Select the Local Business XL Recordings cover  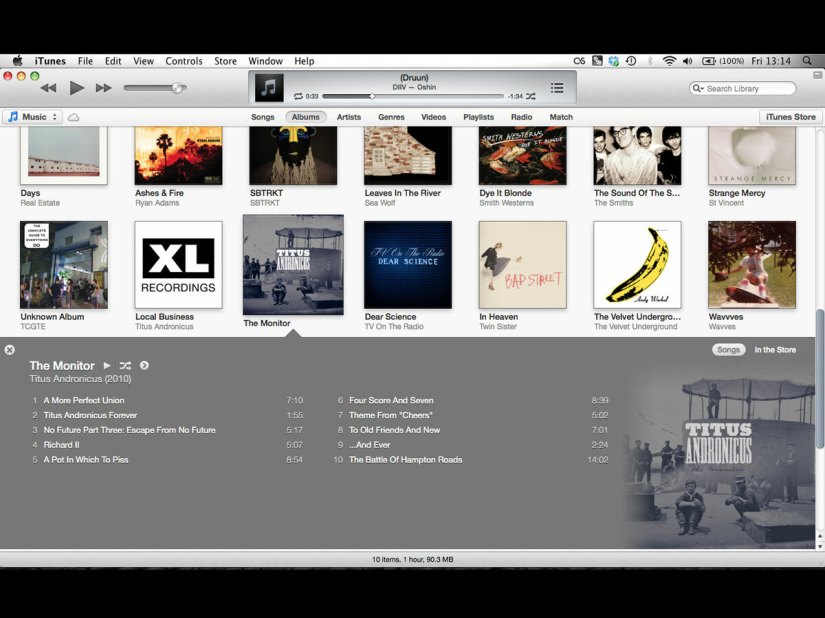click(x=178, y=265)
